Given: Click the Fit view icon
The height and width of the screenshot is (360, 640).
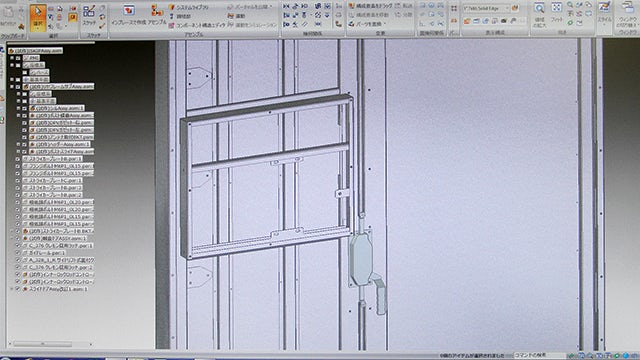Looking at the screenshot, I should point(557,12).
